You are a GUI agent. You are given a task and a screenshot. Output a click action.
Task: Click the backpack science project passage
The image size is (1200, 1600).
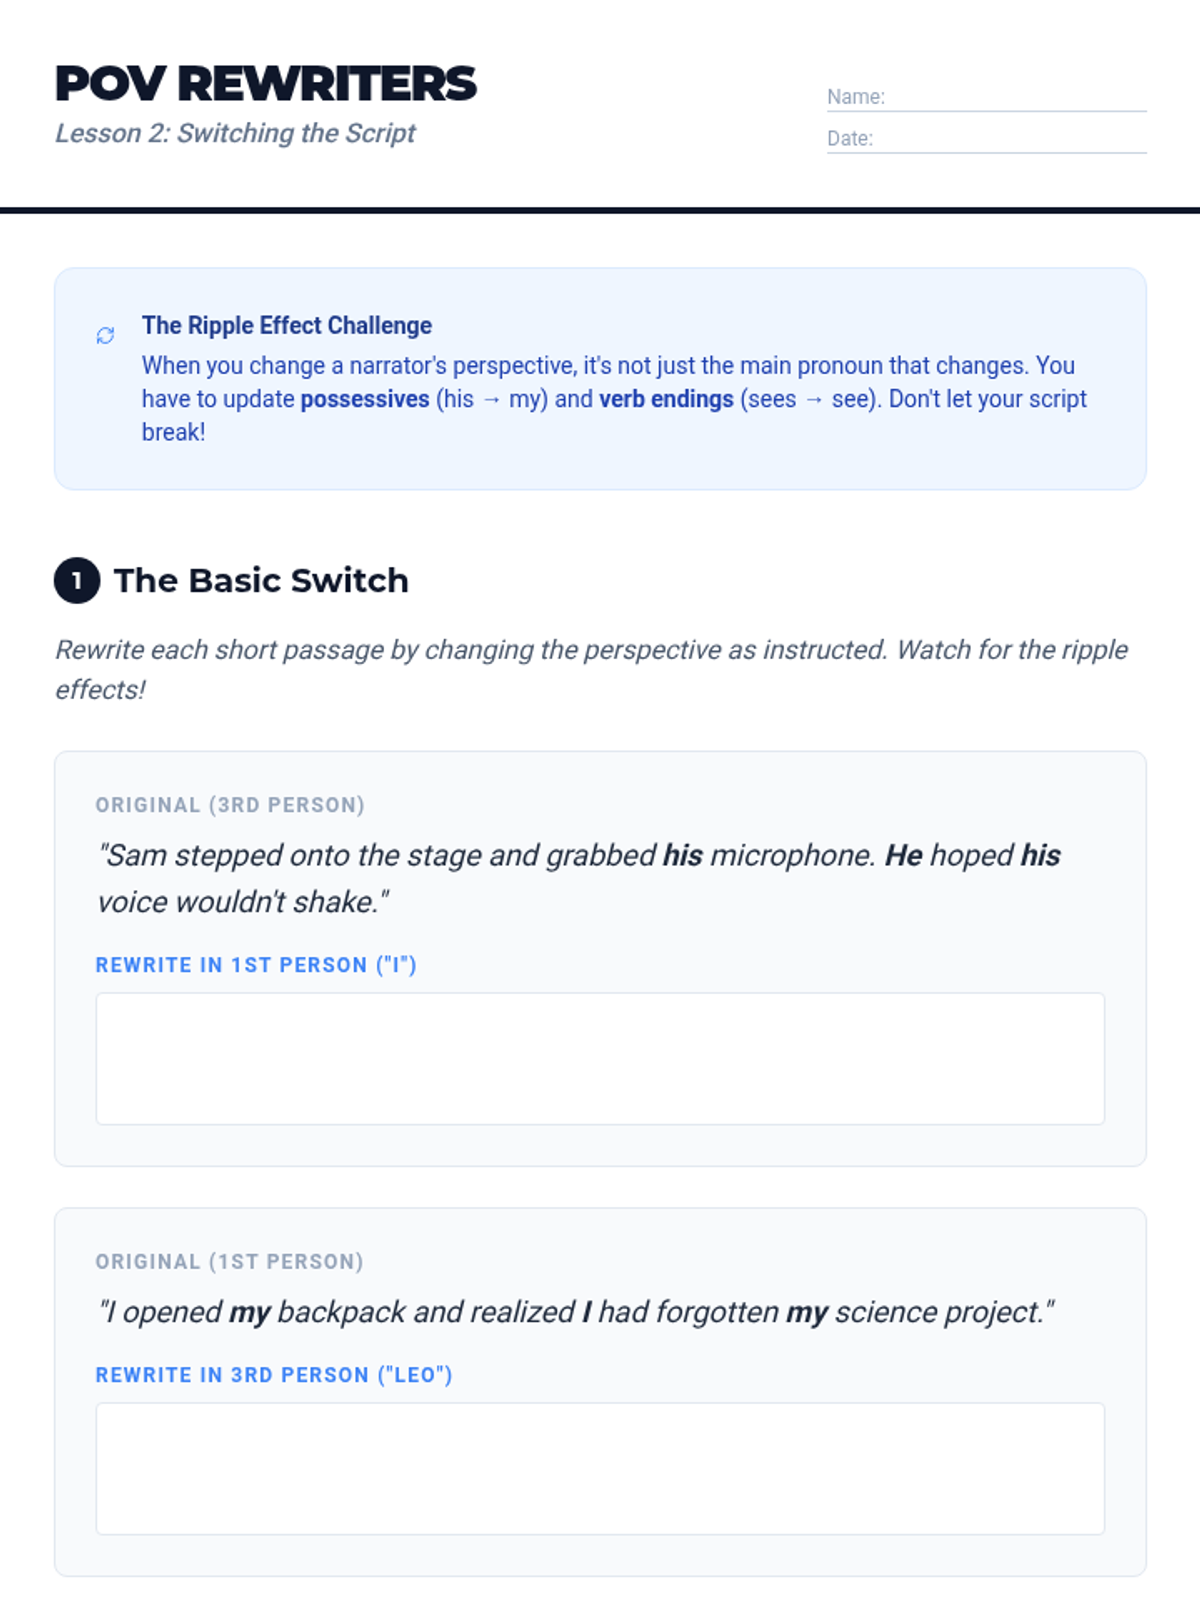tap(576, 1312)
